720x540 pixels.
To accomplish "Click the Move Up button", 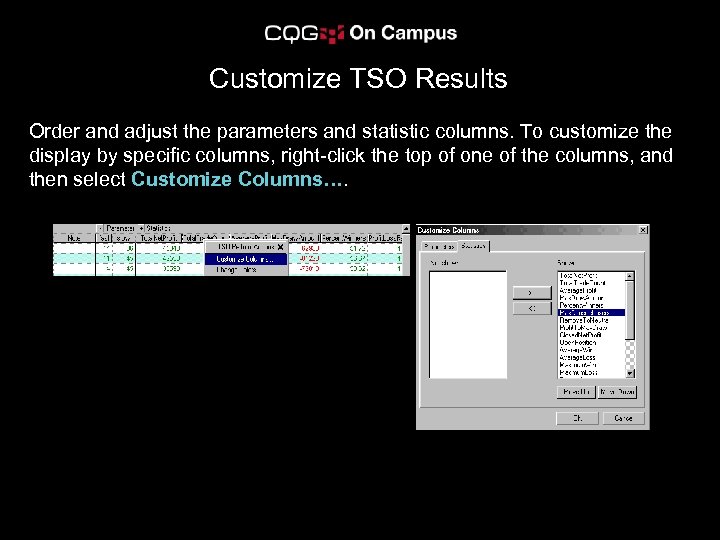I will click(576, 392).
